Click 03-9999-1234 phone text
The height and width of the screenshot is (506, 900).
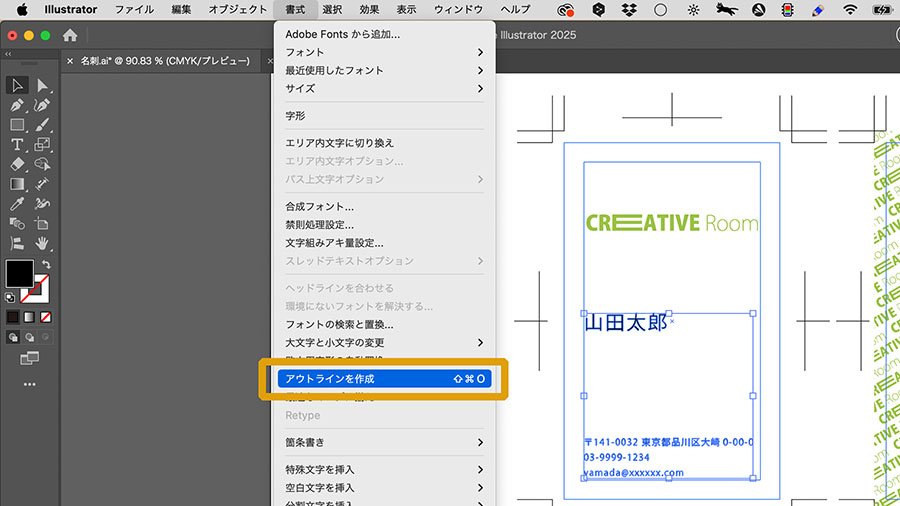(x=617, y=458)
